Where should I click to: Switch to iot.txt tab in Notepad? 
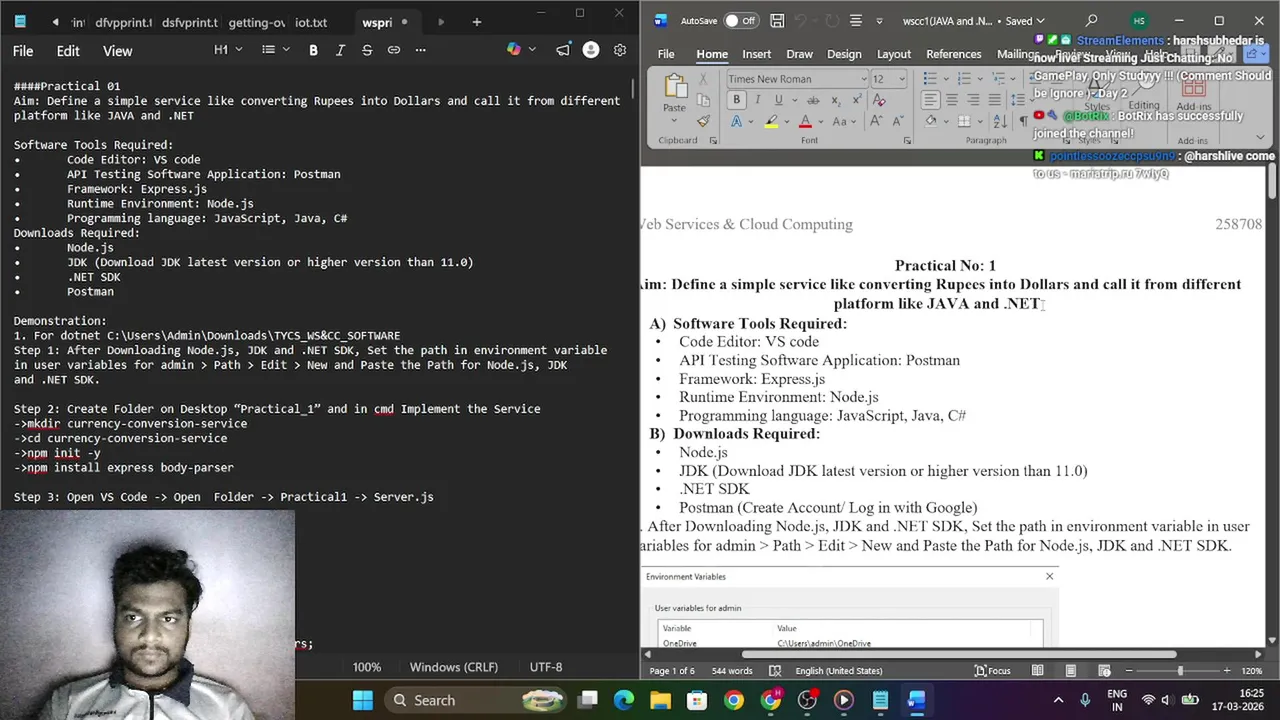(x=311, y=22)
